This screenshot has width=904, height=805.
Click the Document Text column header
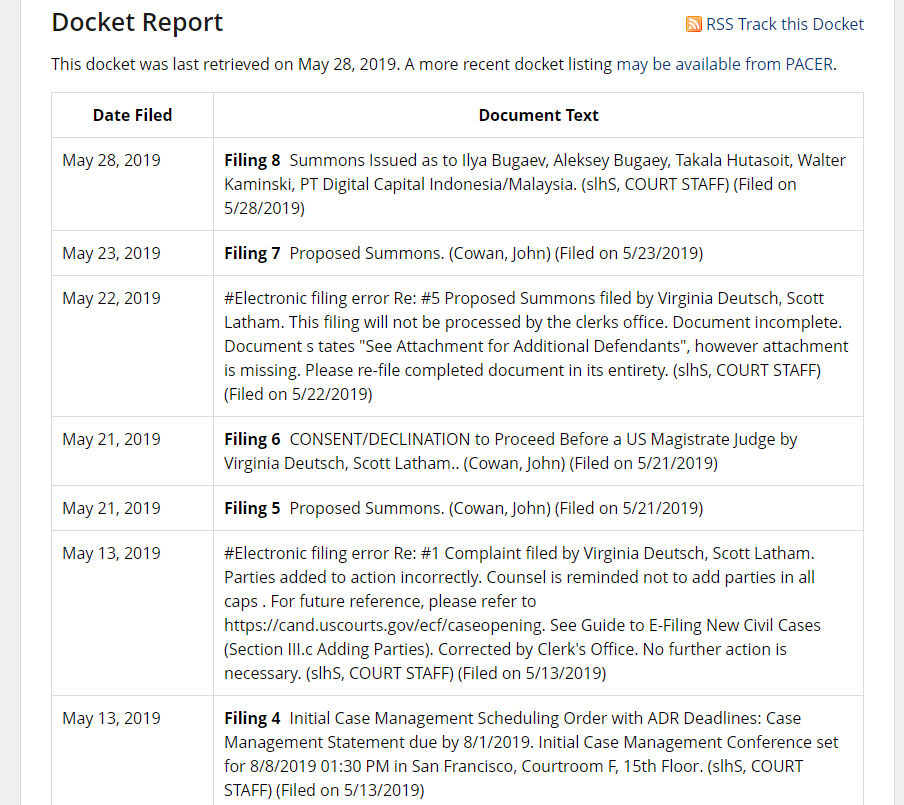538,115
